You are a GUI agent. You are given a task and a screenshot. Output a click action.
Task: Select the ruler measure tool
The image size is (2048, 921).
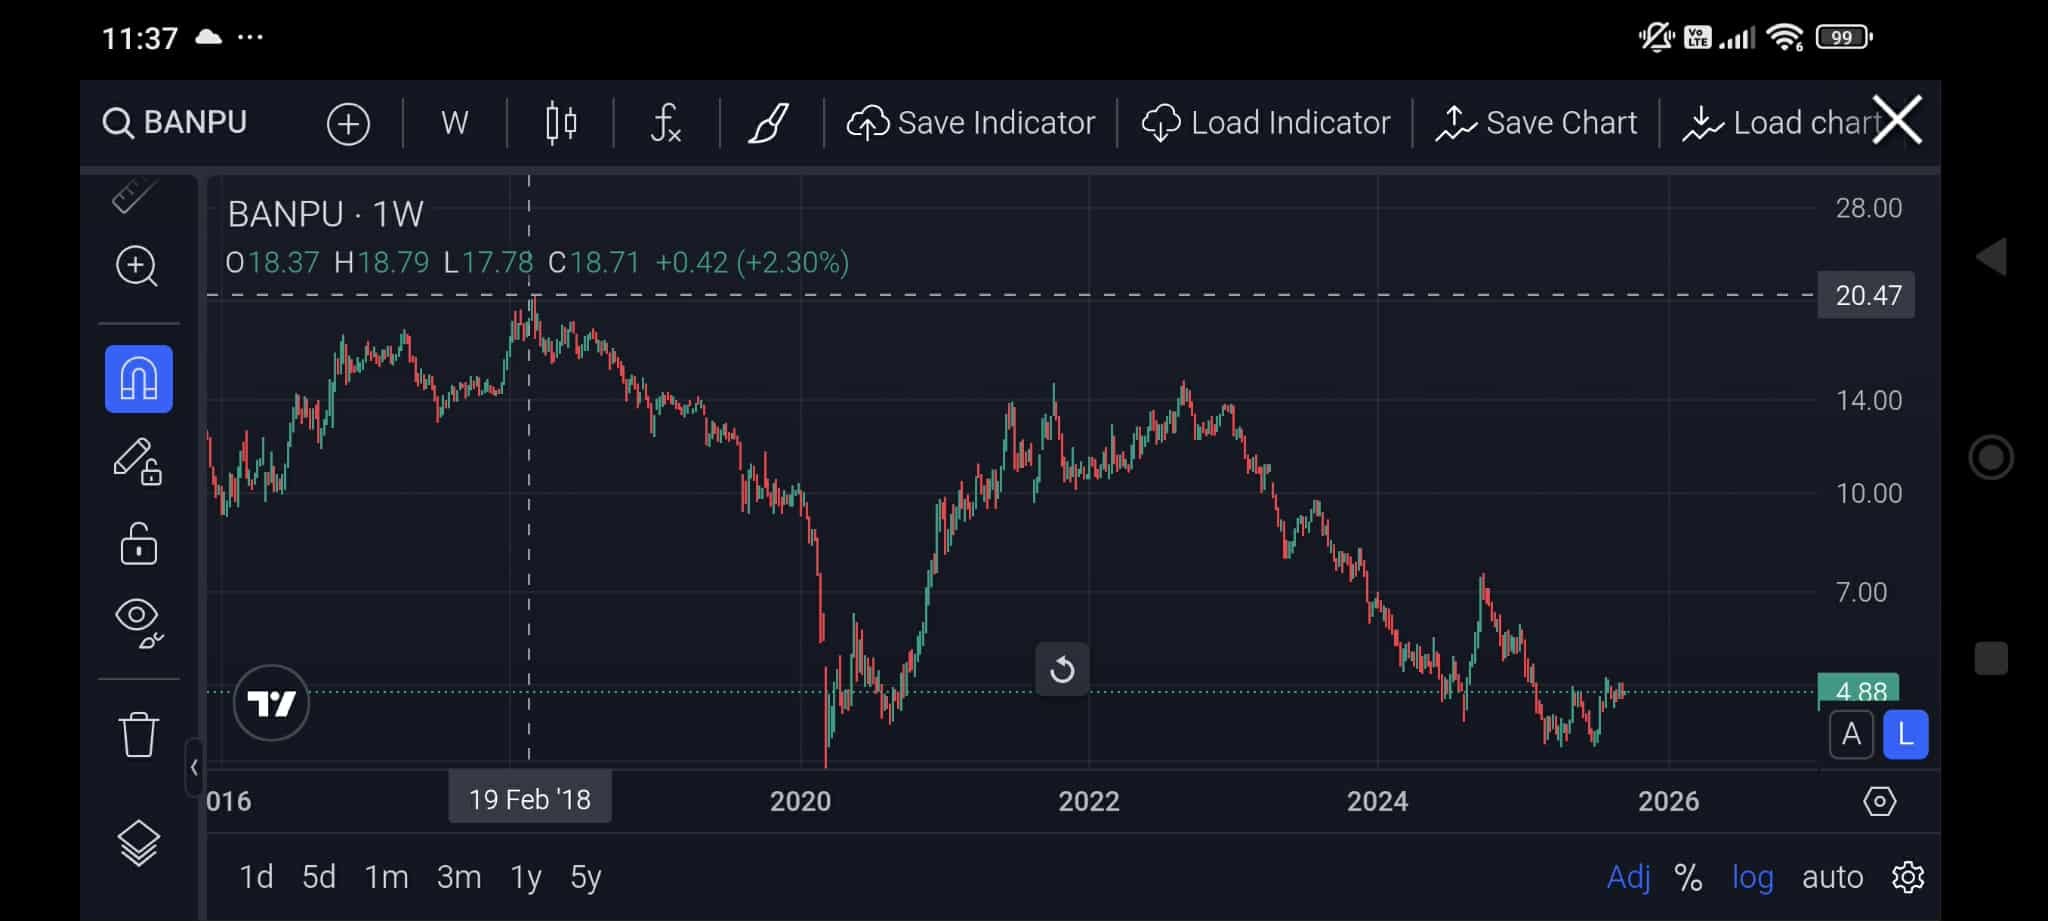(x=136, y=194)
